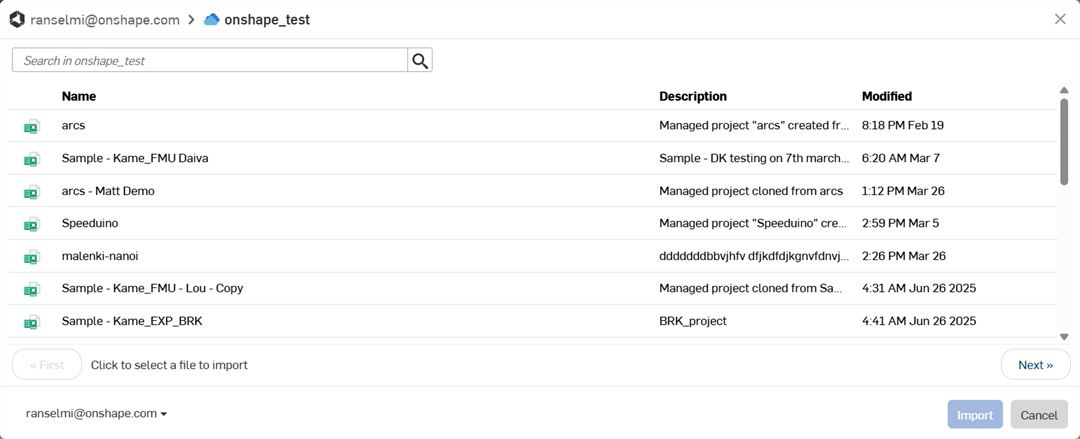Screen dimensions: 1080x439
Task: Go to Next page of results
Action: 1035,365
